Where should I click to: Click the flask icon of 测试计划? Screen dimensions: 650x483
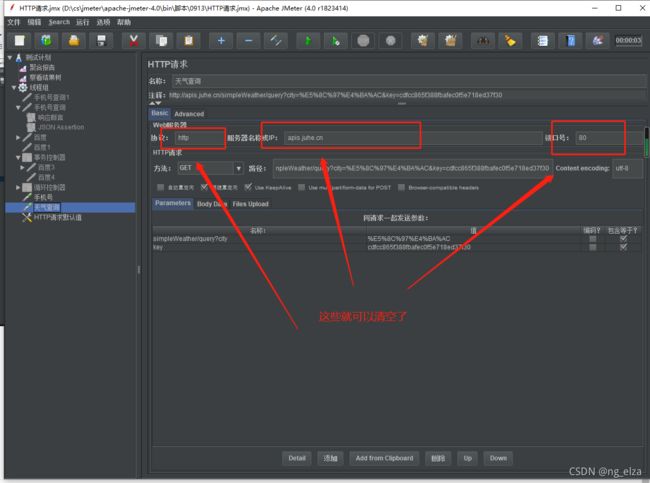[x=19, y=57]
